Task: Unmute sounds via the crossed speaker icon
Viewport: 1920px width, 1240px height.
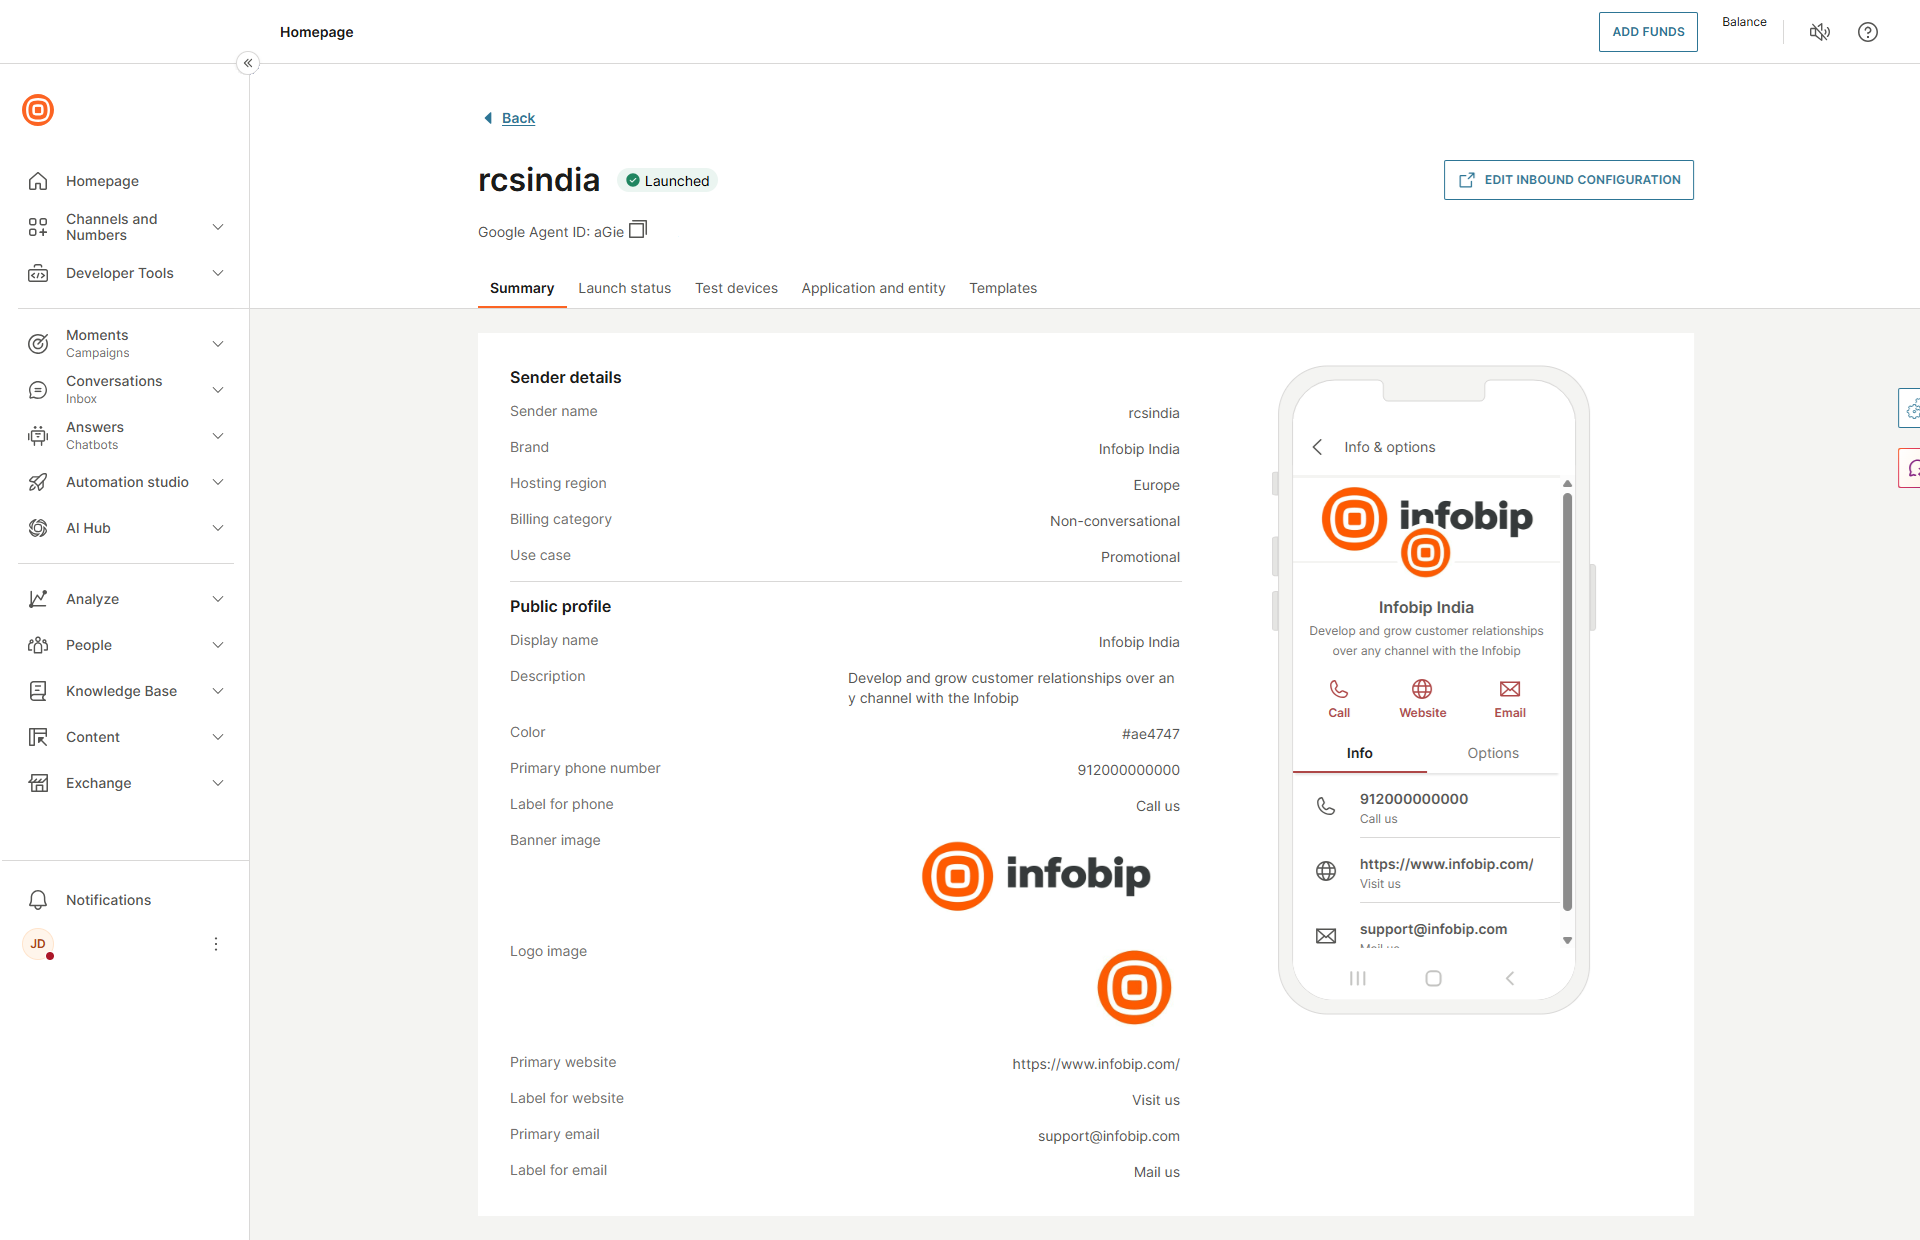Action: [x=1820, y=32]
